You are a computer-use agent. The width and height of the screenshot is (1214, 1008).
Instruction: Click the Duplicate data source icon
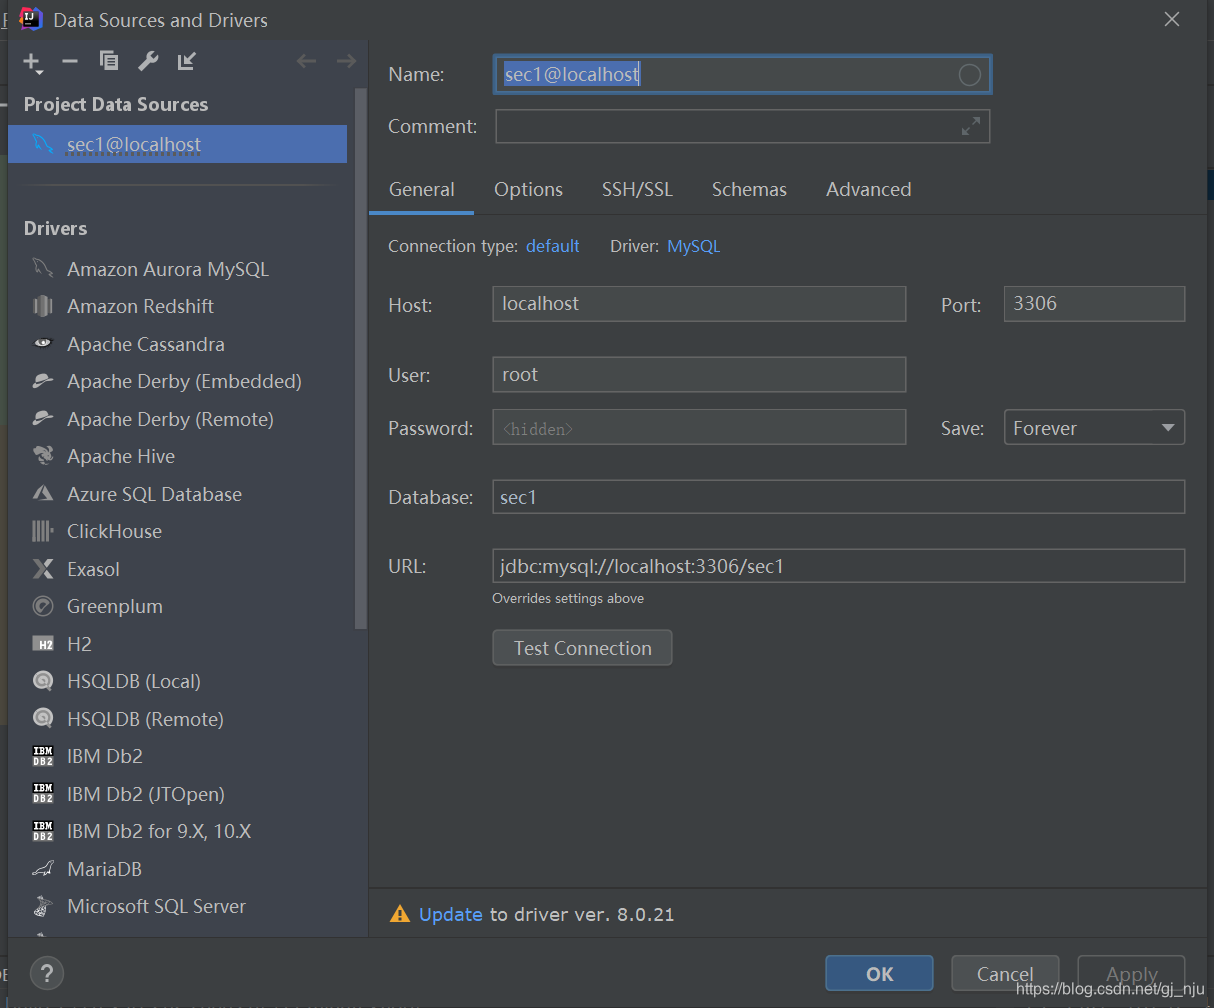[x=109, y=61]
